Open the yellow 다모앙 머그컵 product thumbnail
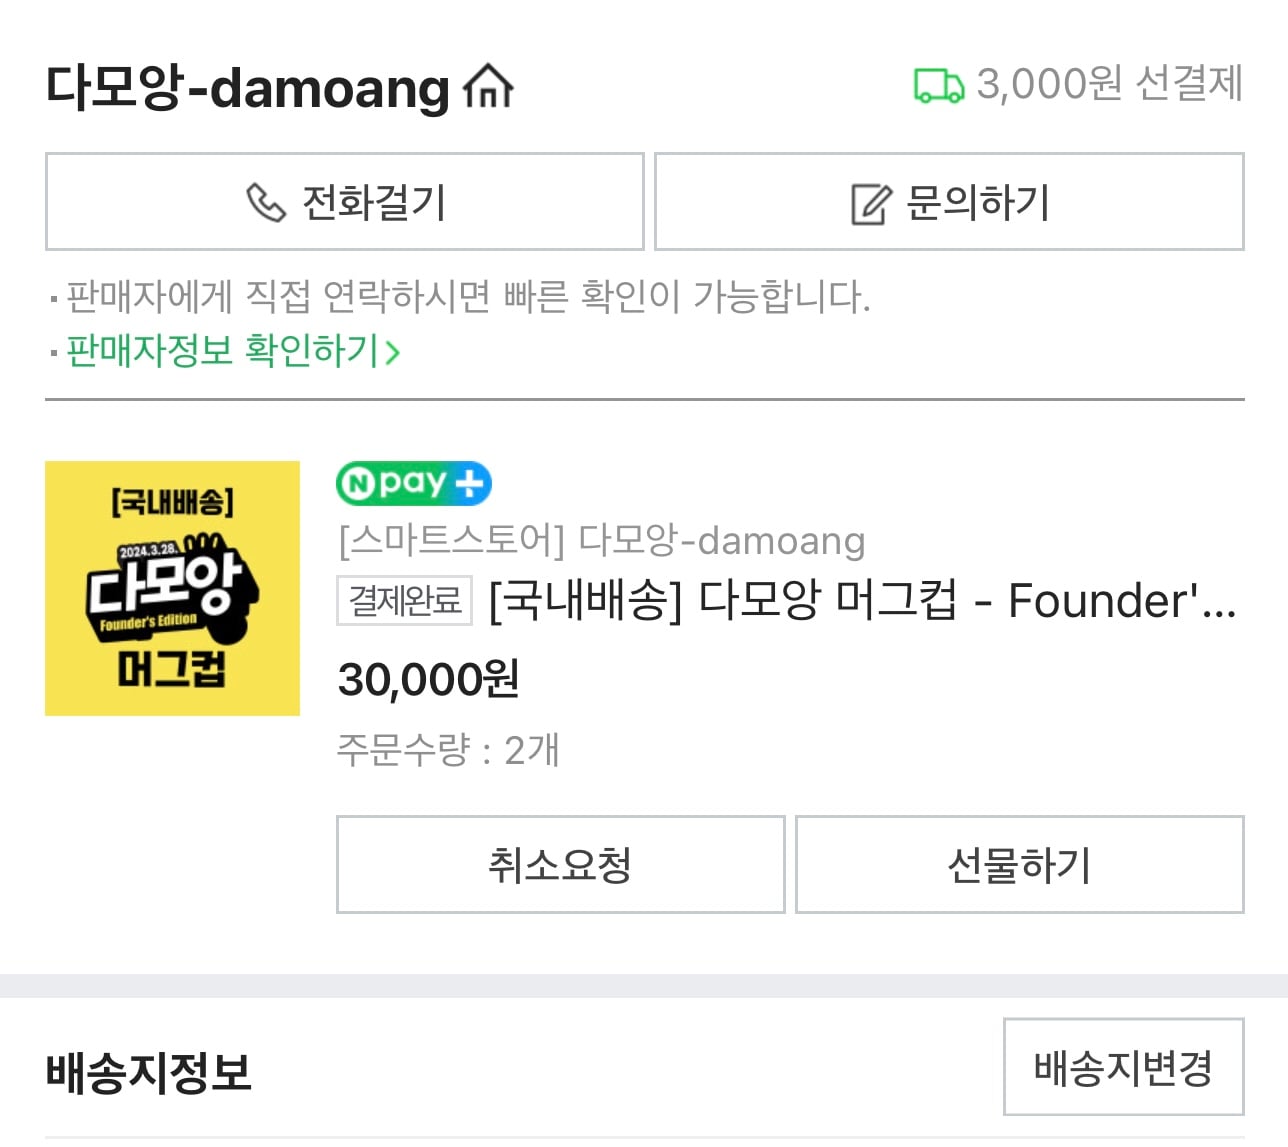Screen dimensions: 1288x1147 pos(172,588)
